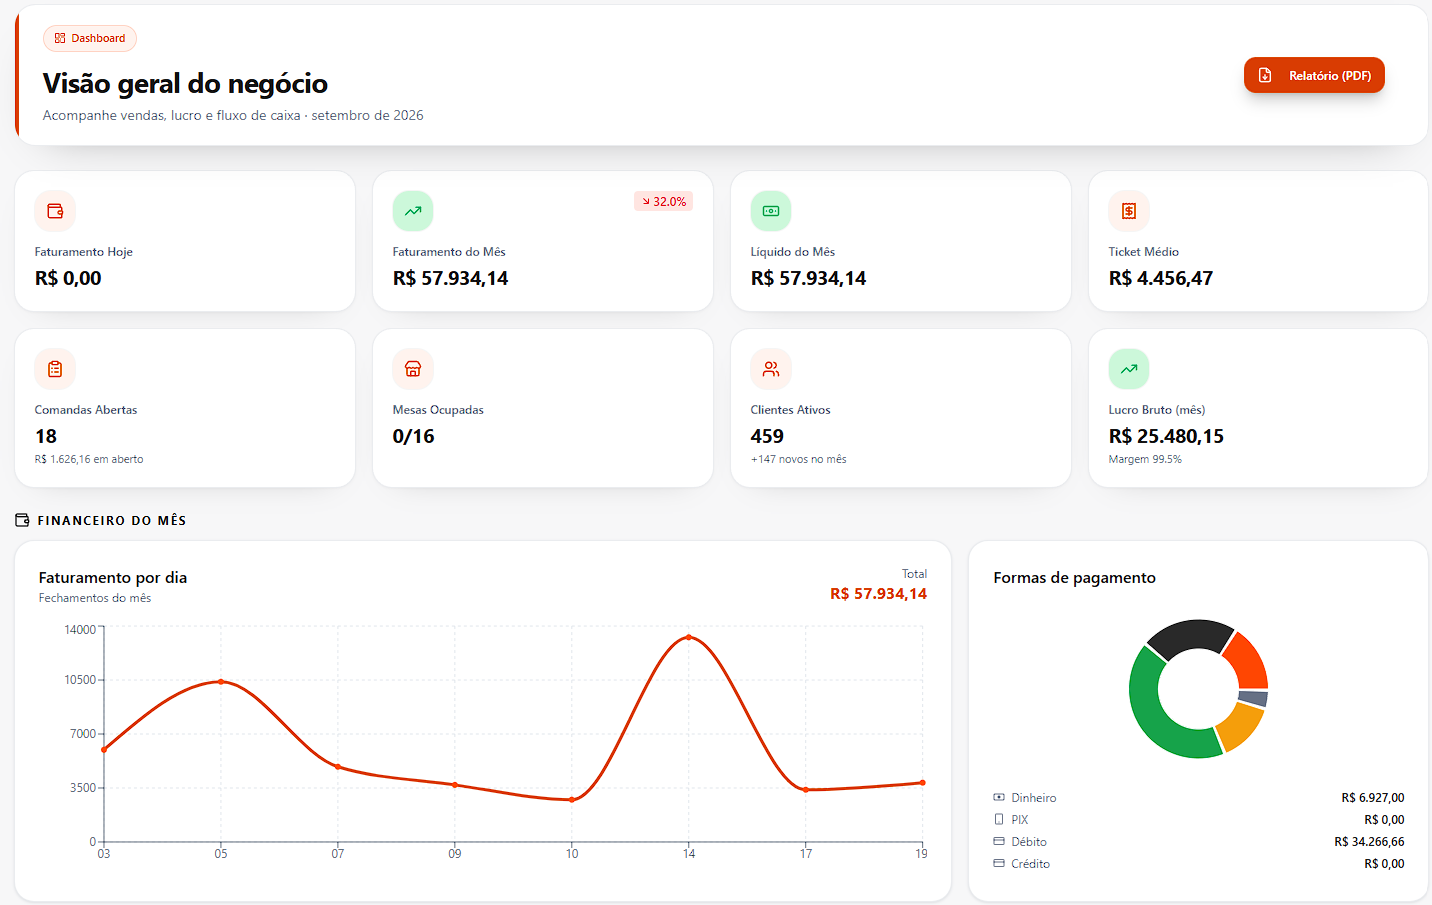Click the store icon on Mesas Ocupadas card
1432x905 pixels.
pyautogui.click(x=413, y=369)
